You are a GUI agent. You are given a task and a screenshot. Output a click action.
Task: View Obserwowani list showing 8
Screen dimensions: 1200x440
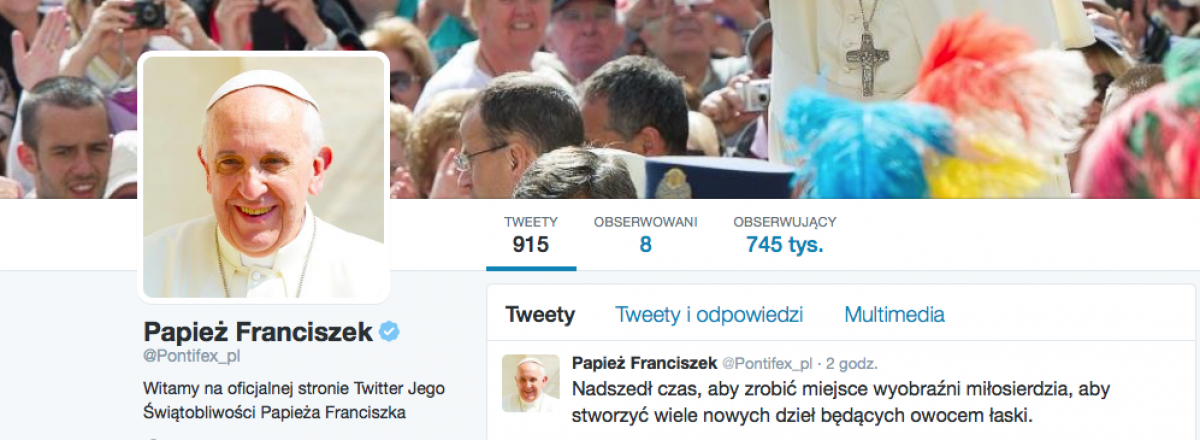pos(645,234)
